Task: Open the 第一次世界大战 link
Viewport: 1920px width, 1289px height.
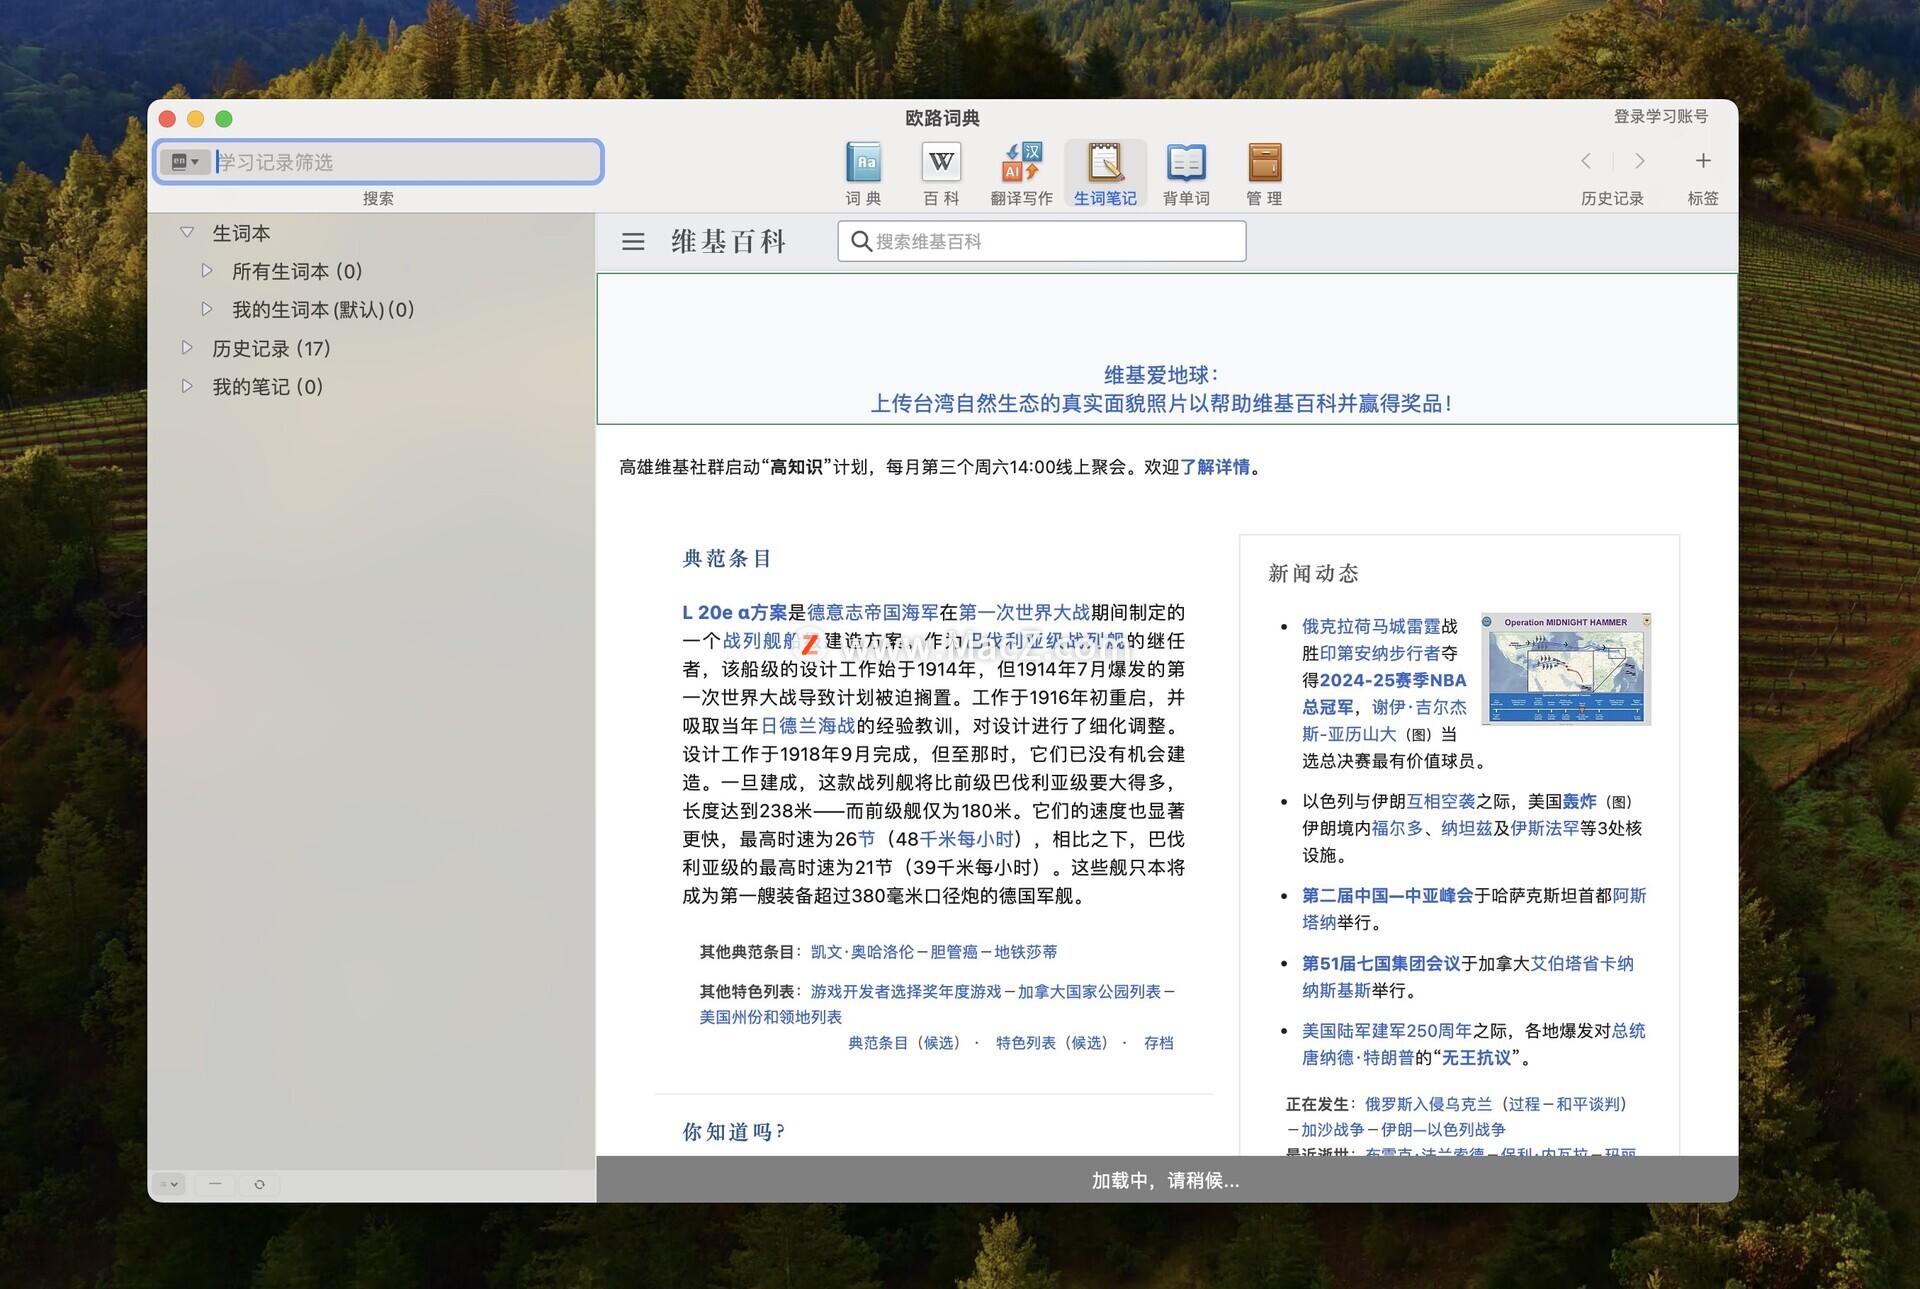Action: 1024,612
